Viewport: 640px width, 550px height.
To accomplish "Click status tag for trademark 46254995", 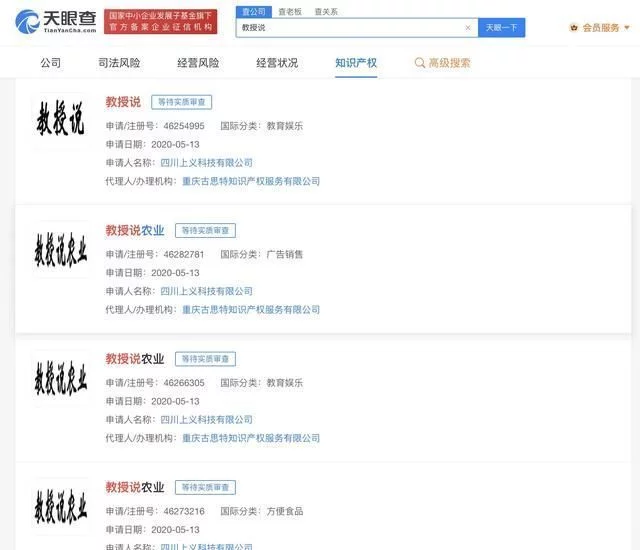I will click(182, 102).
